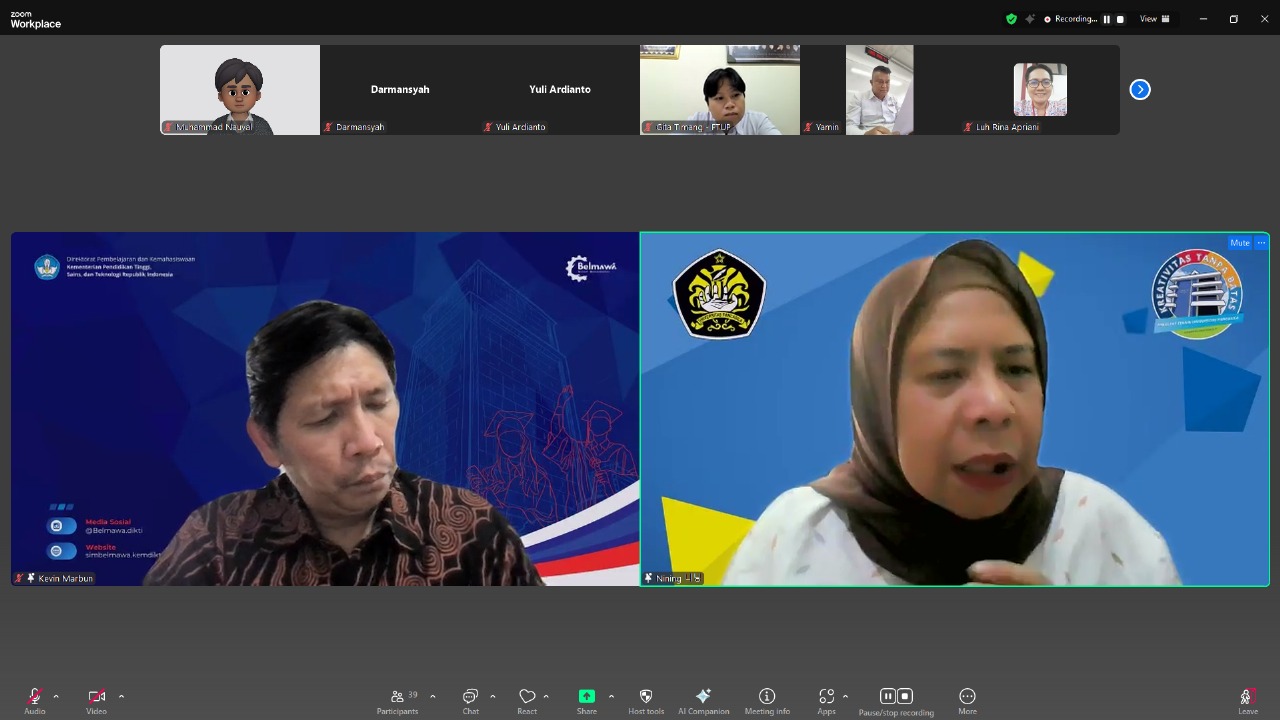Expand video options arrow next to Video
Screen dimensions: 1280x720
point(121,696)
